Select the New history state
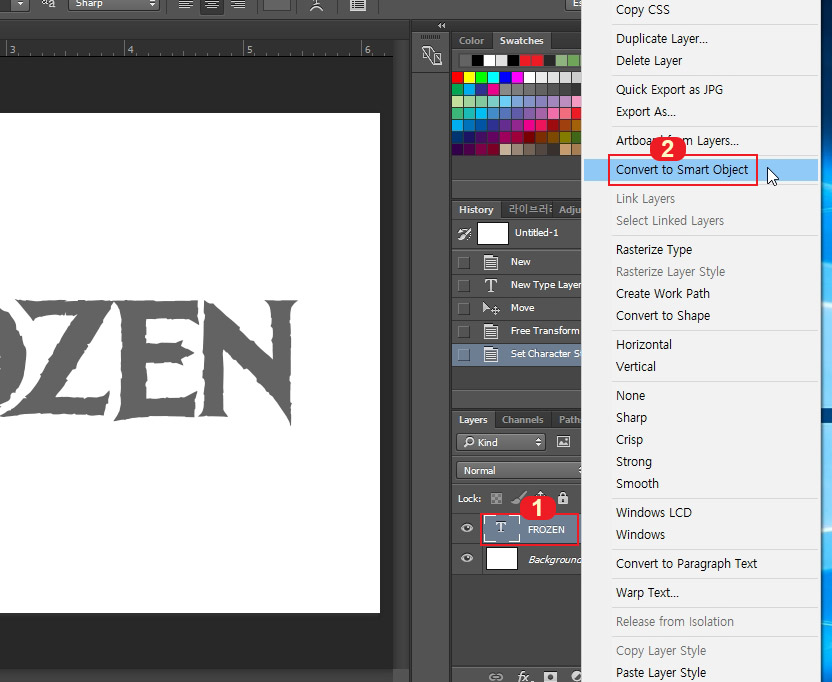 tap(516, 262)
